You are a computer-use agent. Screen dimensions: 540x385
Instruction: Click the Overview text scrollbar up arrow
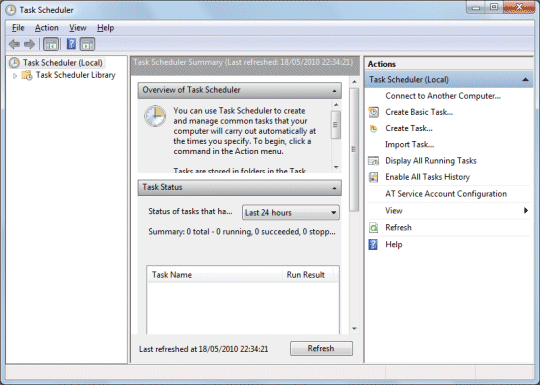[336, 104]
